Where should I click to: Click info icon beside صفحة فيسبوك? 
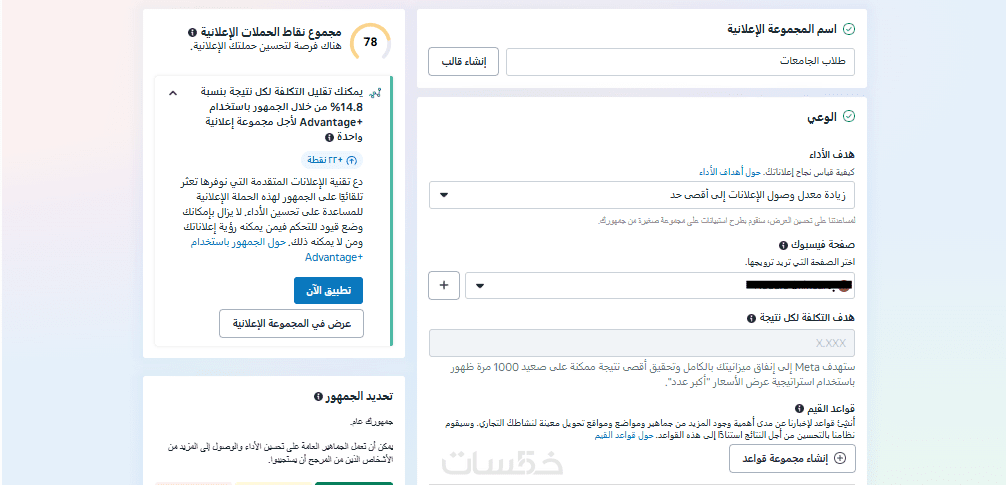pyautogui.click(x=783, y=246)
